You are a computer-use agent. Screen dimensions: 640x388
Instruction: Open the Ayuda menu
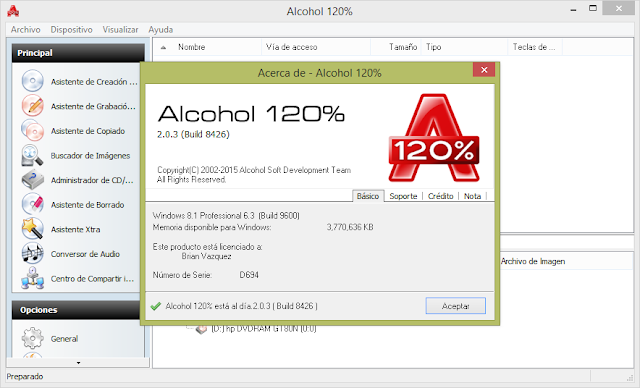coord(160,29)
